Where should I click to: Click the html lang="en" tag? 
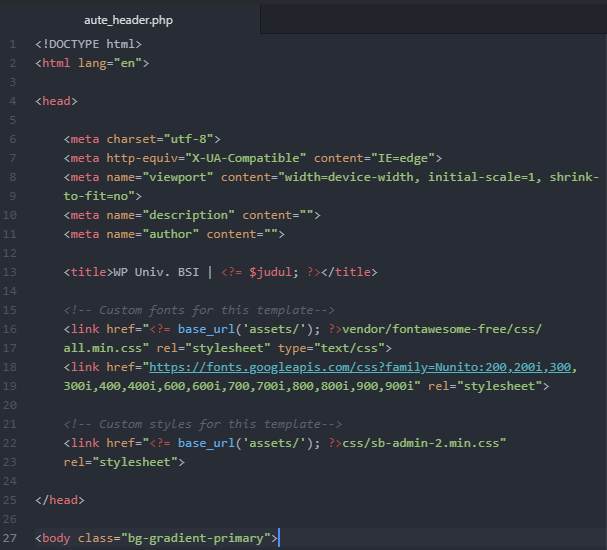coord(92,63)
